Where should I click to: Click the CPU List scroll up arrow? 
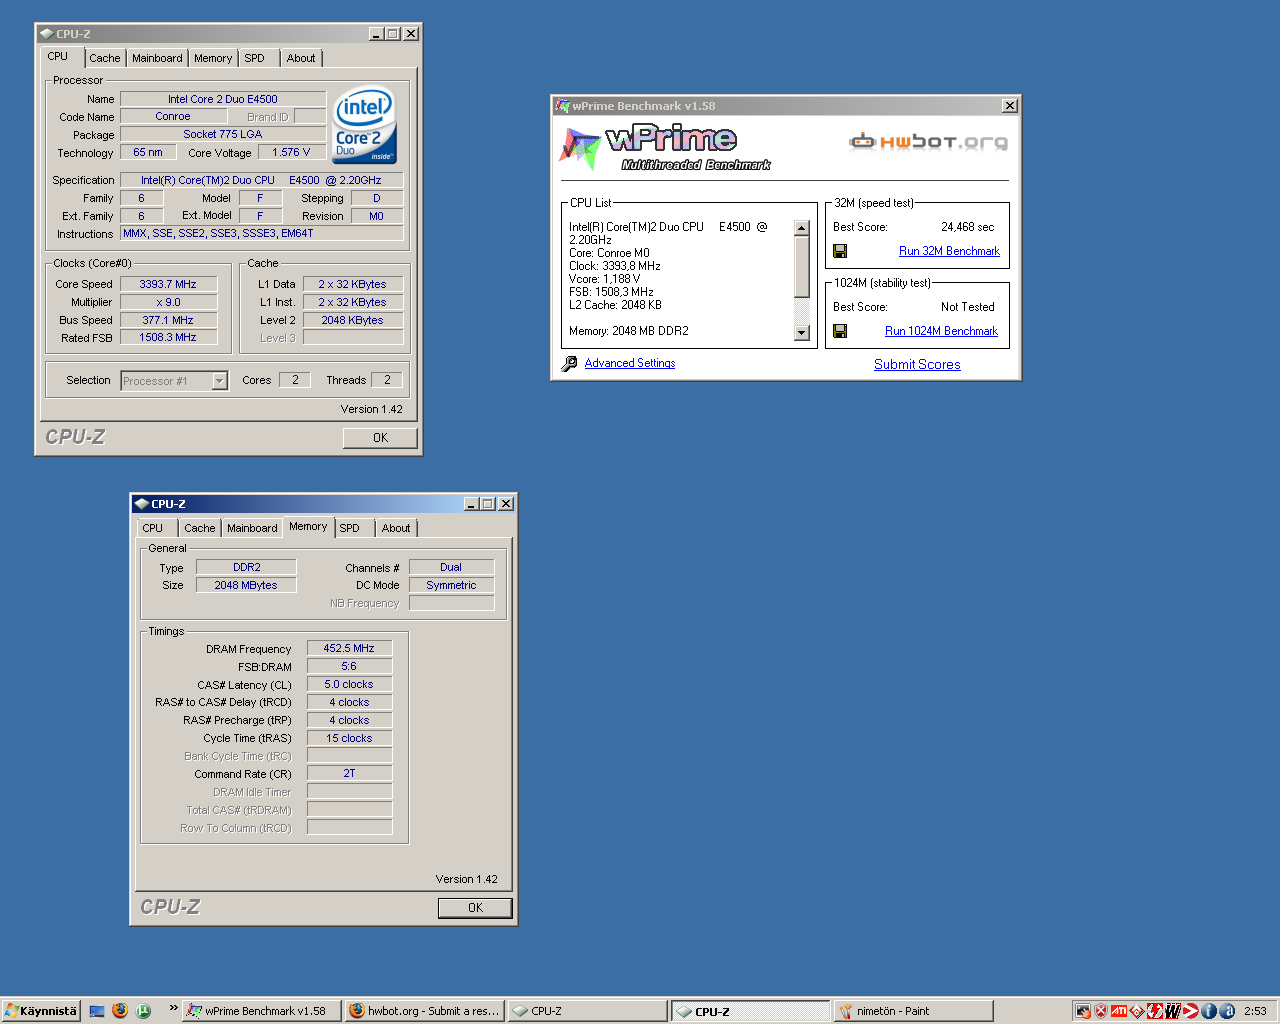(x=801, y=228)
